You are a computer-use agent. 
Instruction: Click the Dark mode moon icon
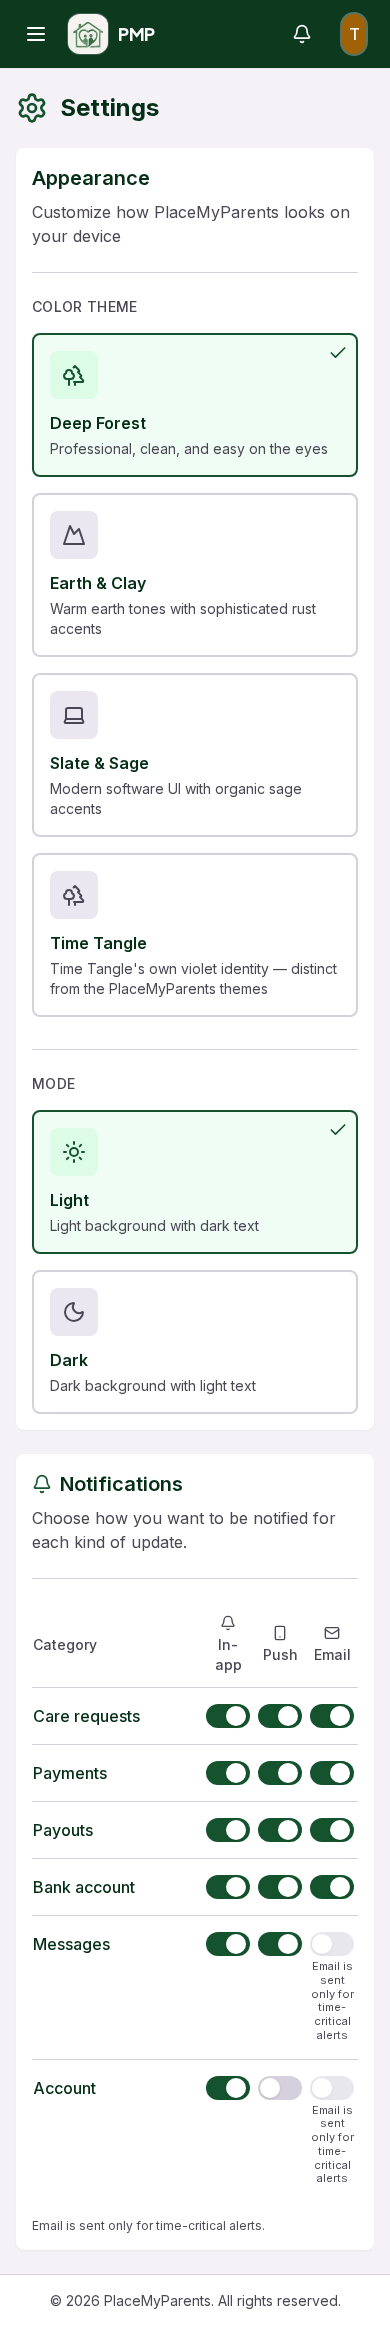pyautogui.click(x=74, y=1312)
